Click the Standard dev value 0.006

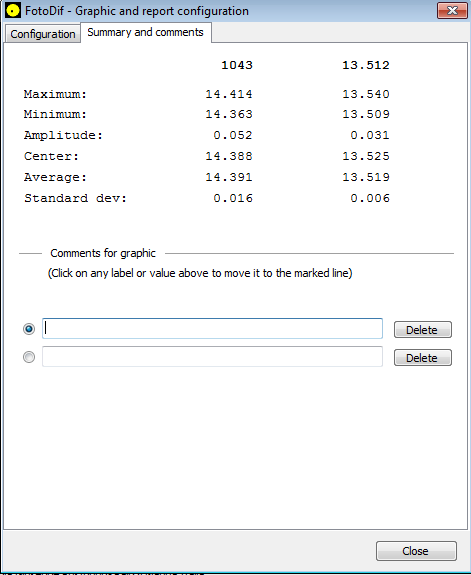pos(370,198)
